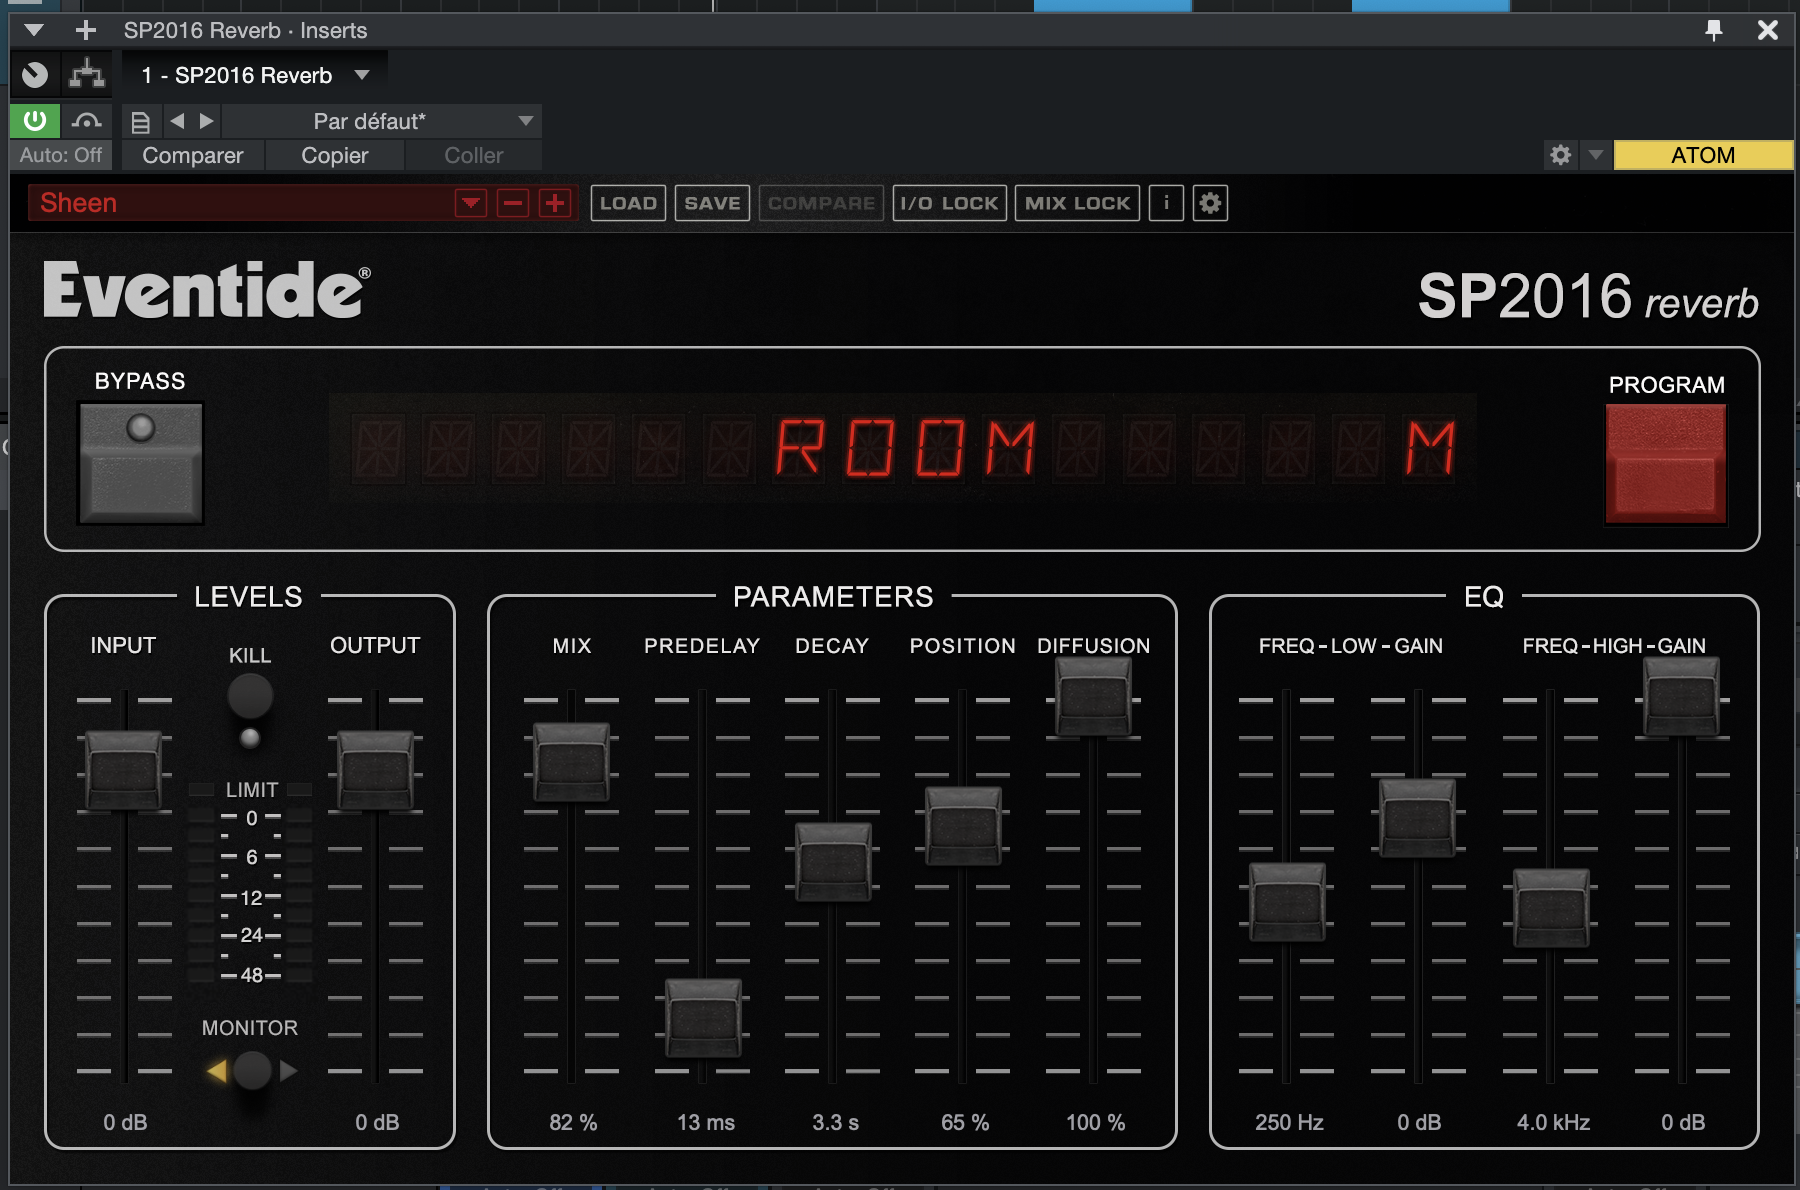Click the LOAD preset button
Screen dimensions: 1800x1190
tap(628, 203)
